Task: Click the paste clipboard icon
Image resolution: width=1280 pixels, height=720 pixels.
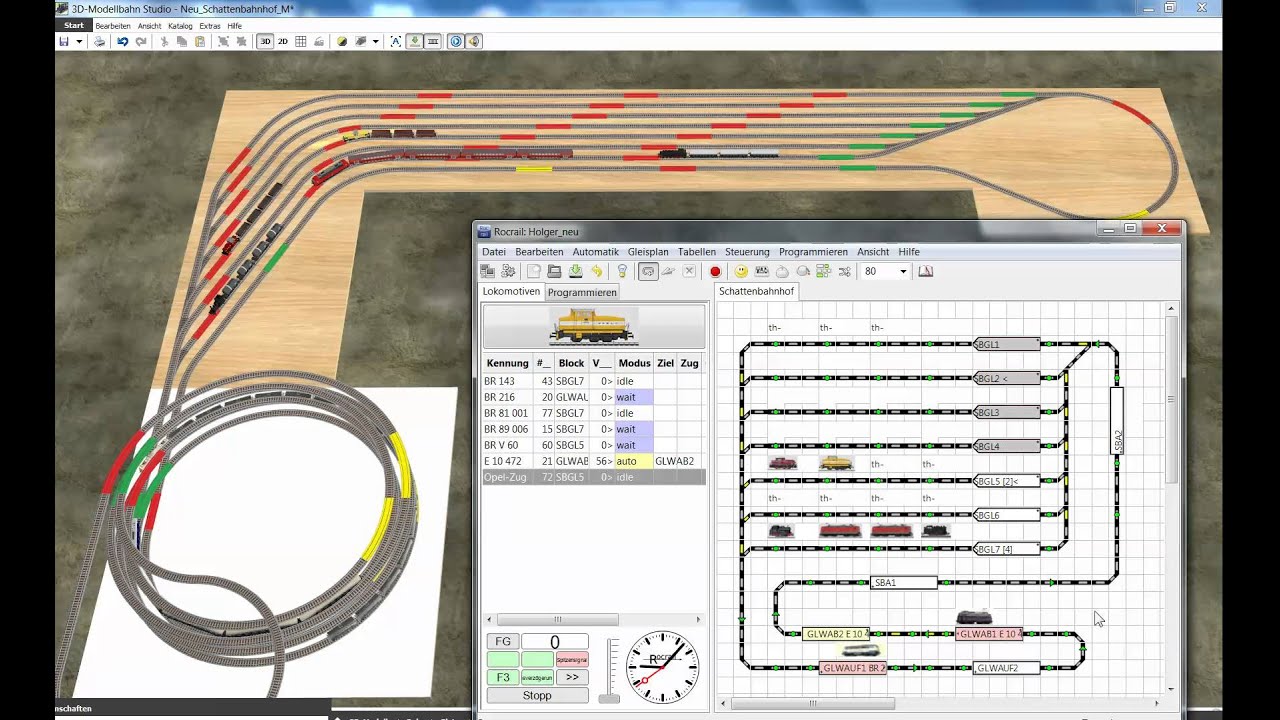Action: pyautogui.click(x=200, y=42)
